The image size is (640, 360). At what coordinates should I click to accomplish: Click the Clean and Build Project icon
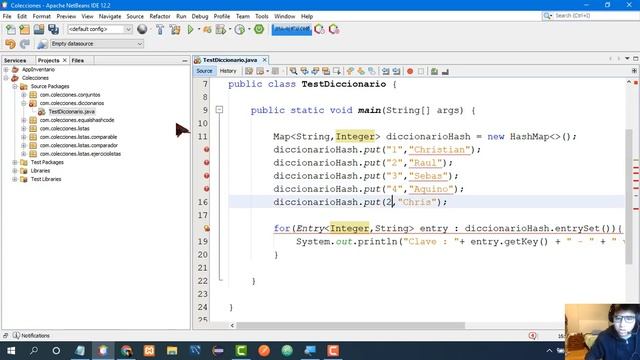pos(175,29)
